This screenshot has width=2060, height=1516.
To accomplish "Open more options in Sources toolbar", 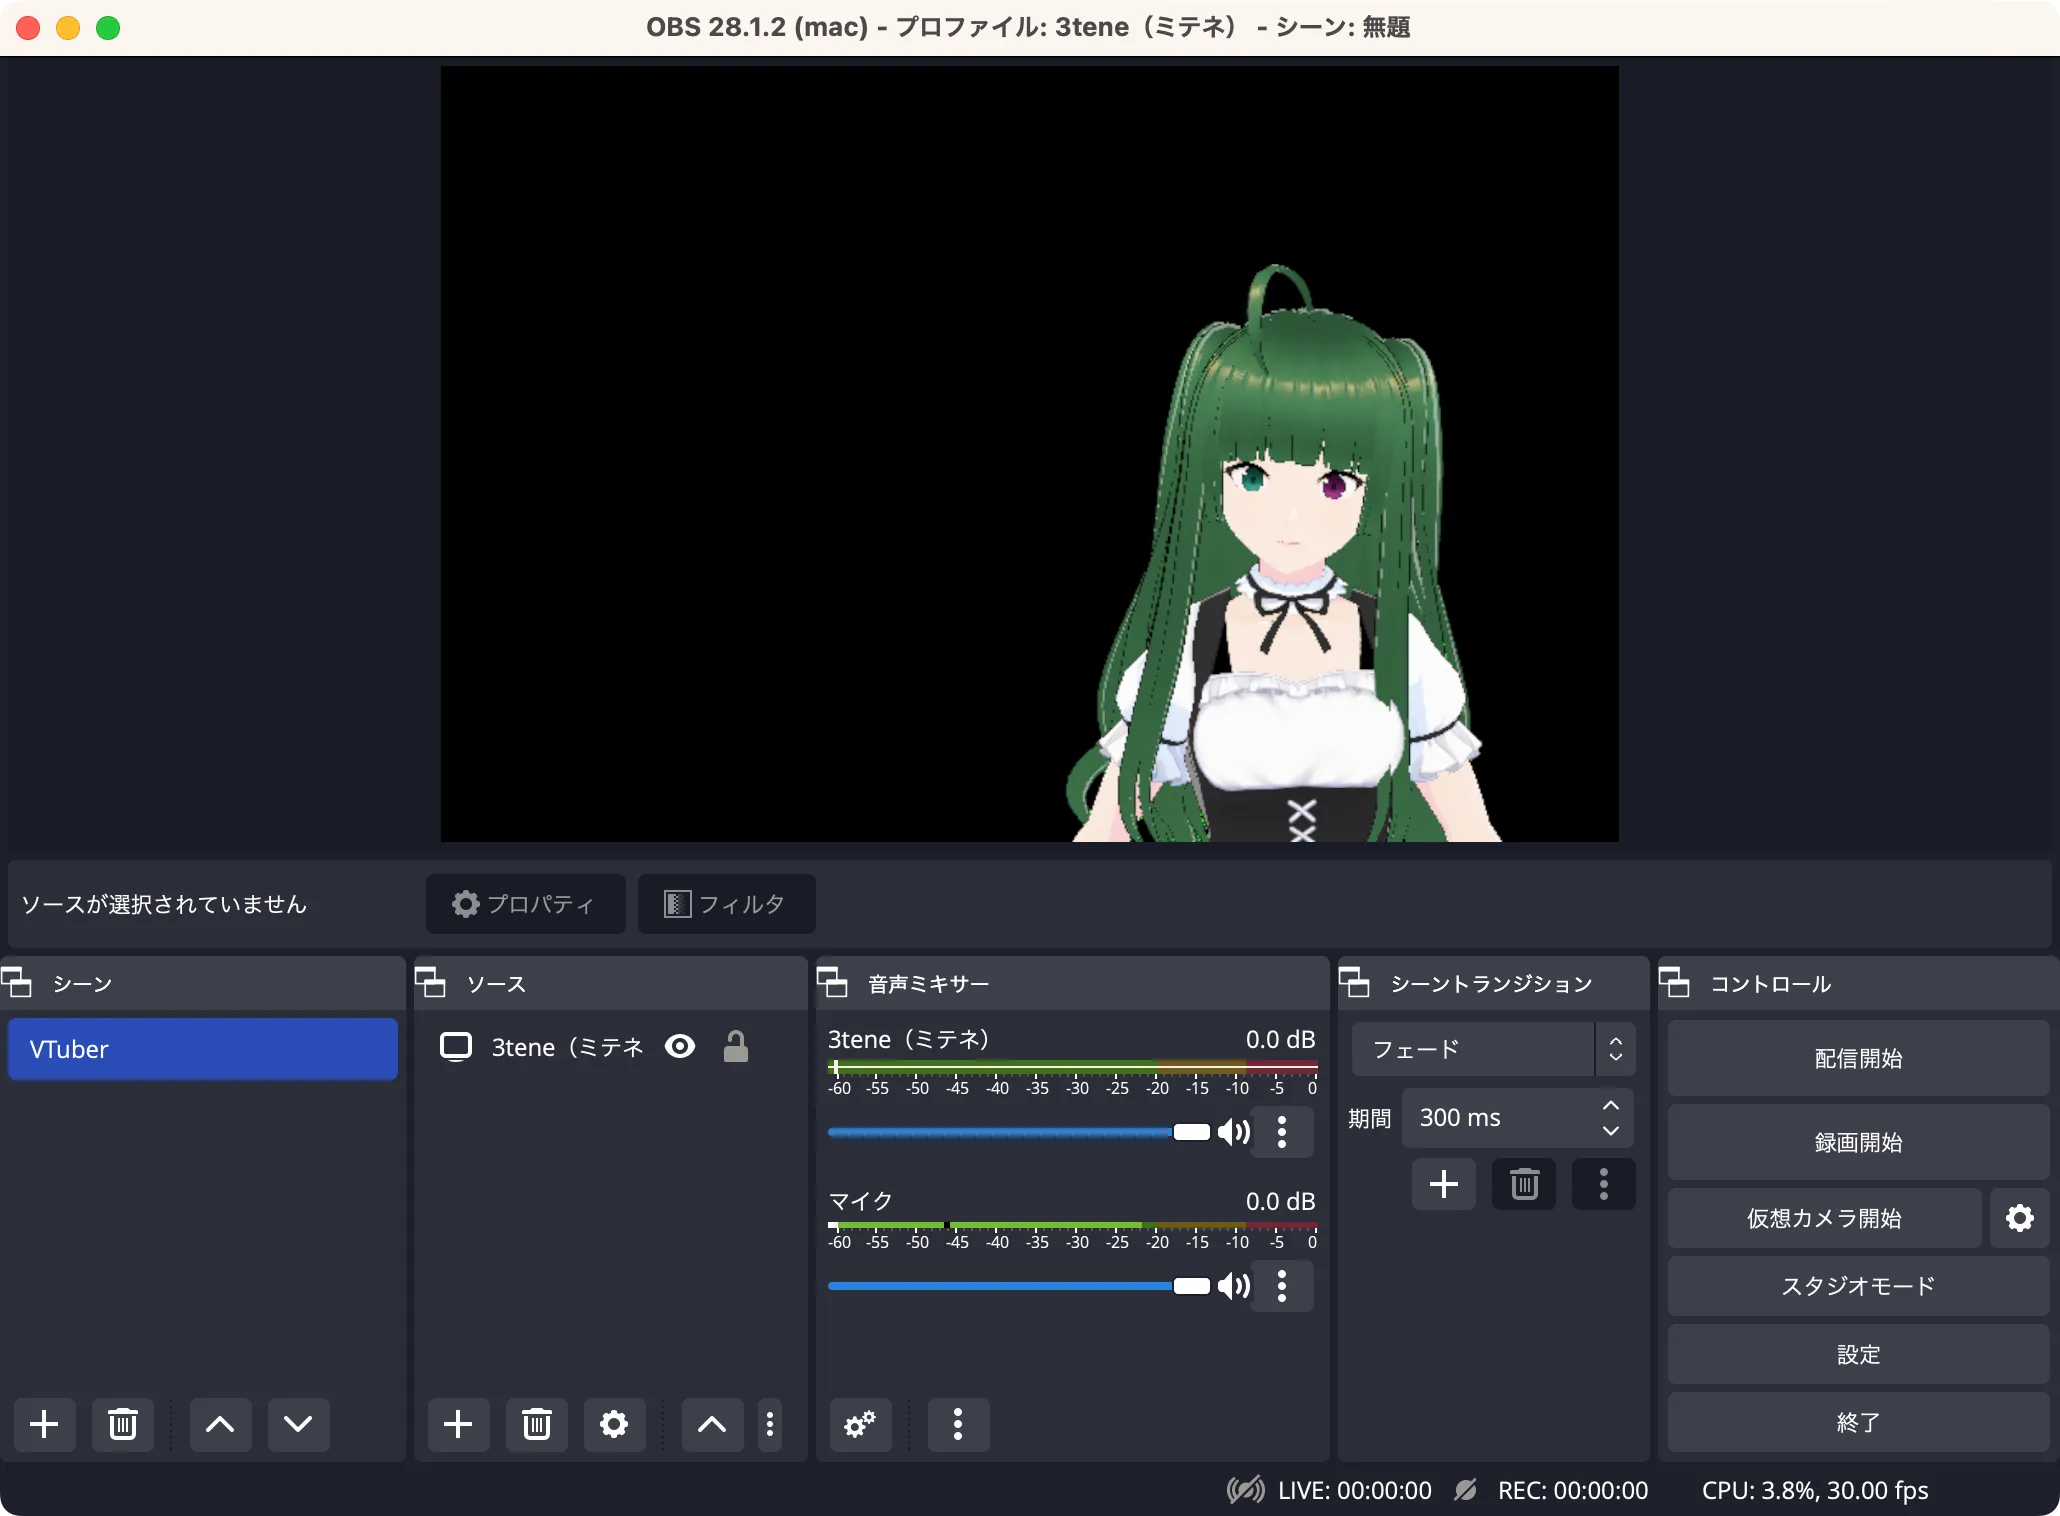I will click(x=770, y=1424).
